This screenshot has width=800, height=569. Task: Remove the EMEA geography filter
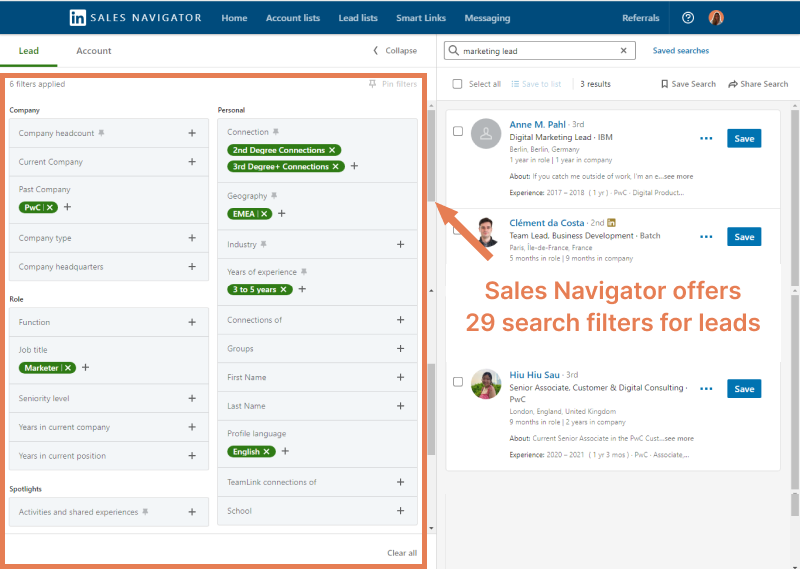pos(264,214)
